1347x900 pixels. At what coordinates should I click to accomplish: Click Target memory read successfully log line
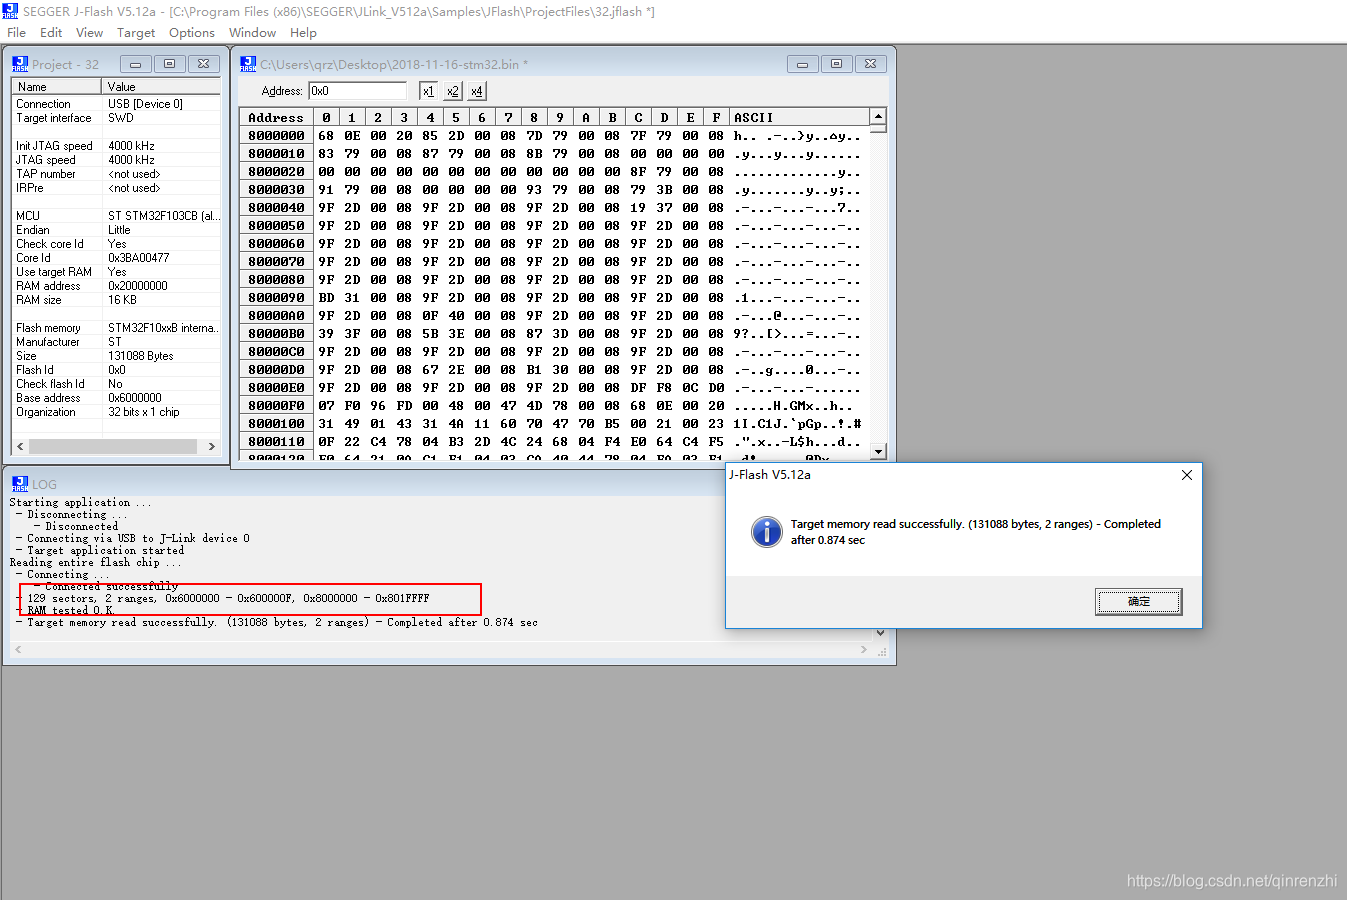282,622
